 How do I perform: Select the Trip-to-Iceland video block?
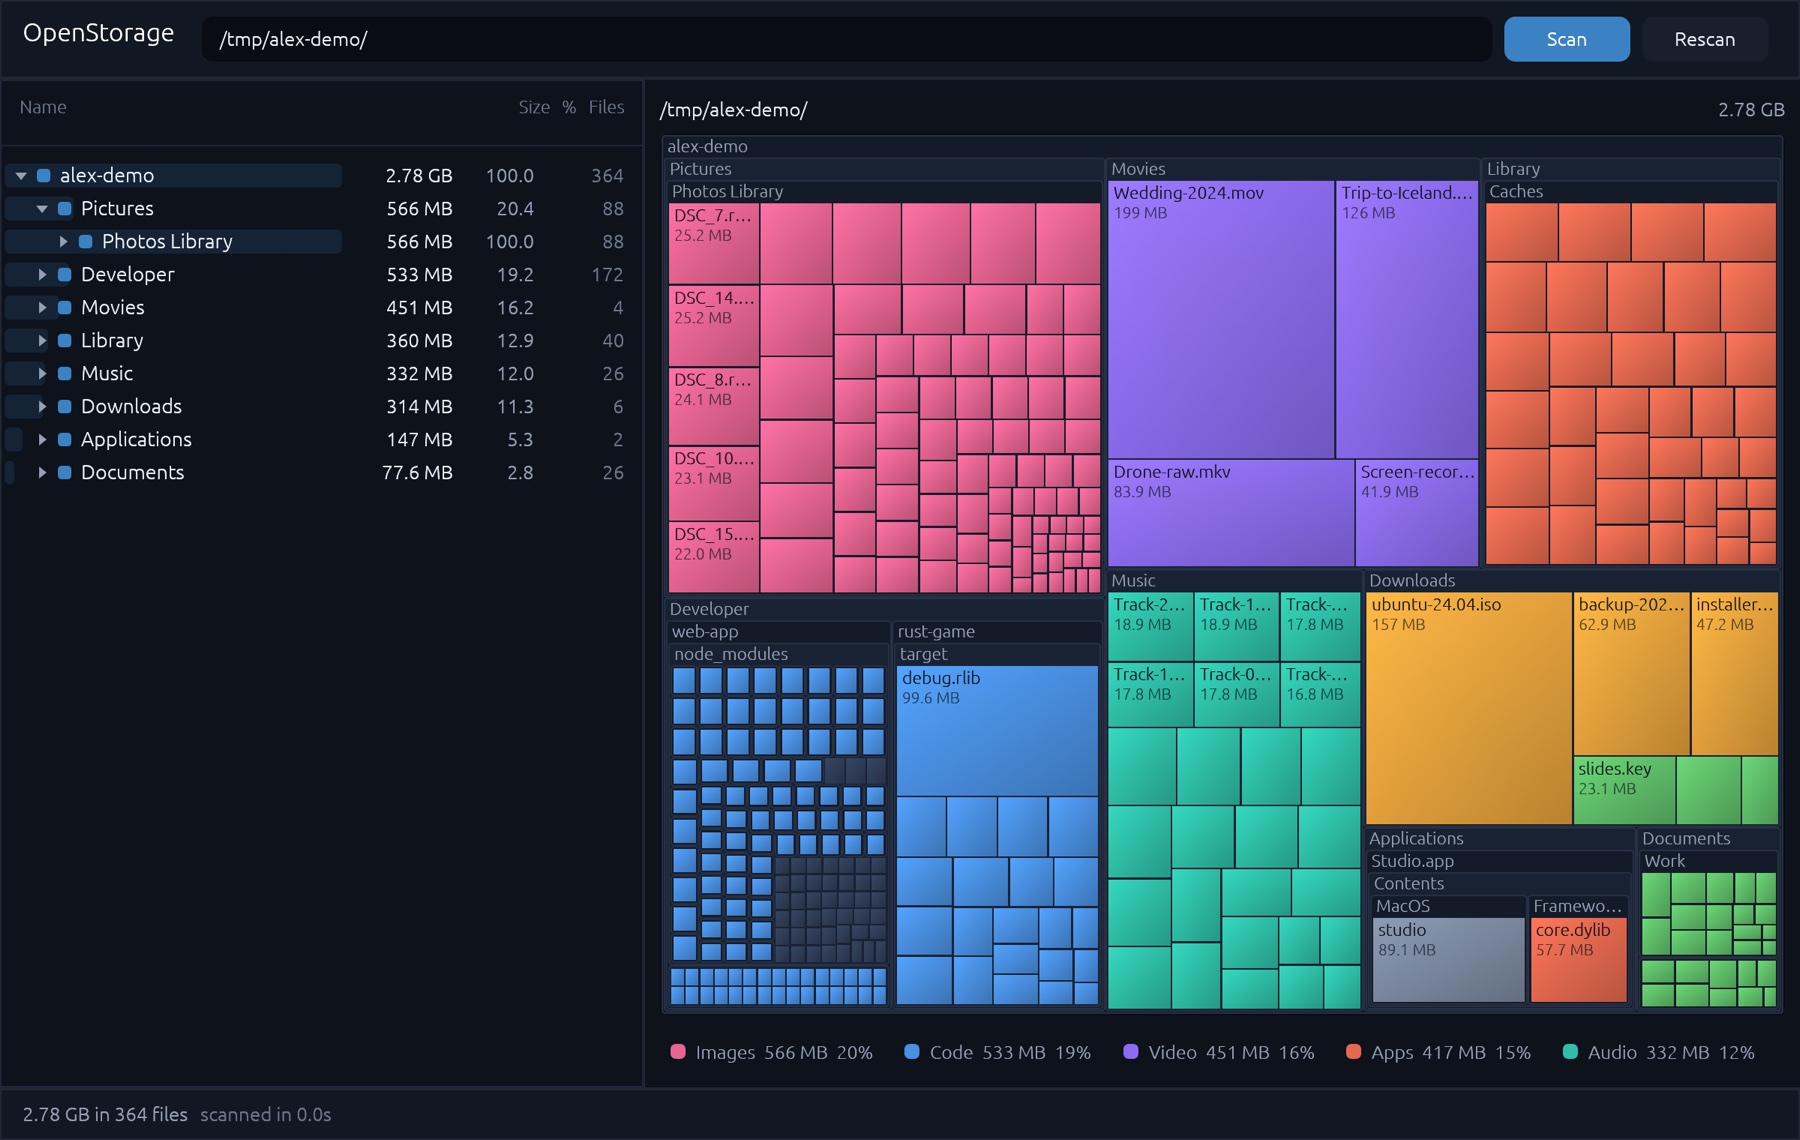point(1407,320)
